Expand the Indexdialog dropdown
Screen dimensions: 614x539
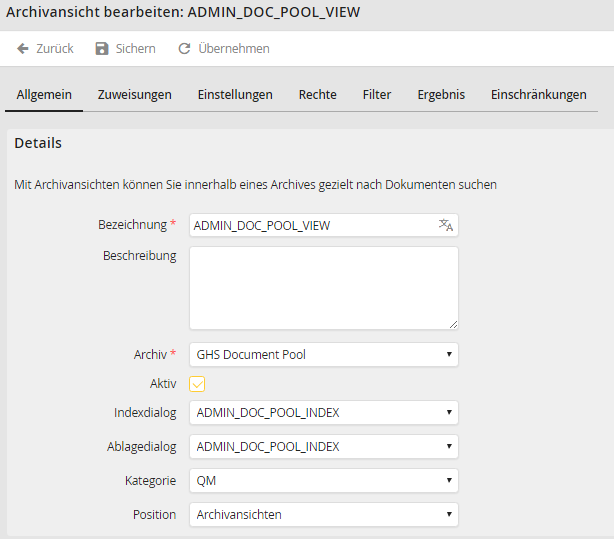click(323, 413)
